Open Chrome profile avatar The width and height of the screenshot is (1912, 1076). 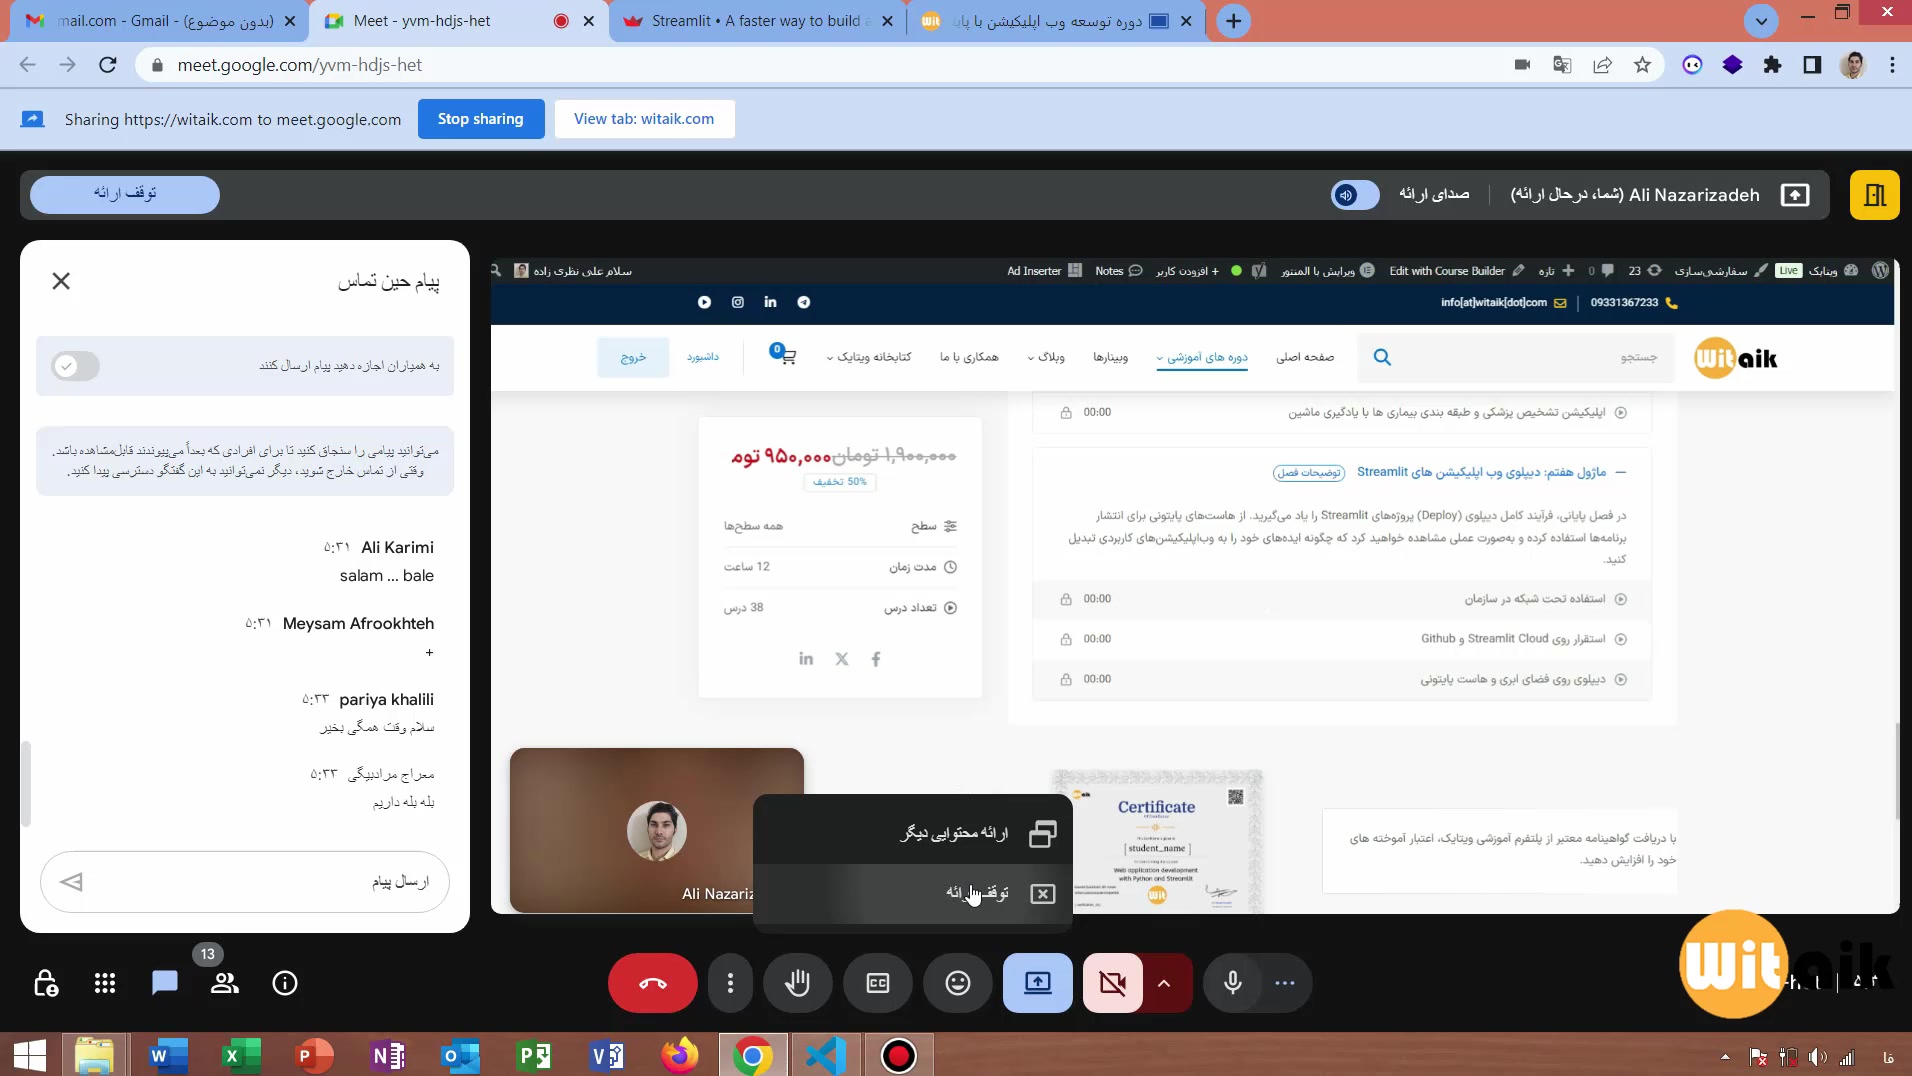1853,65
